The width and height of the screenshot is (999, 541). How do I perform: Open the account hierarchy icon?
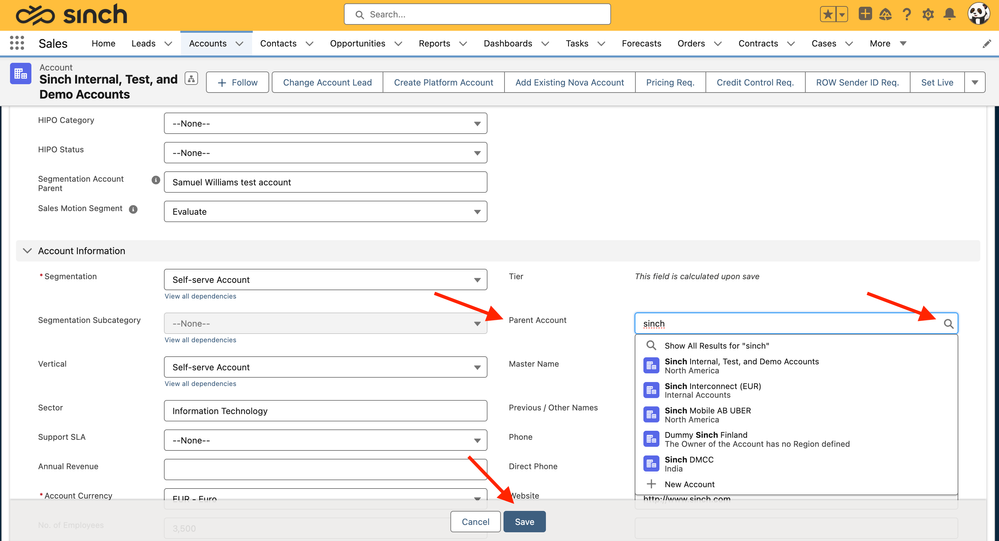pyautogui.click(x=190, y=79)
